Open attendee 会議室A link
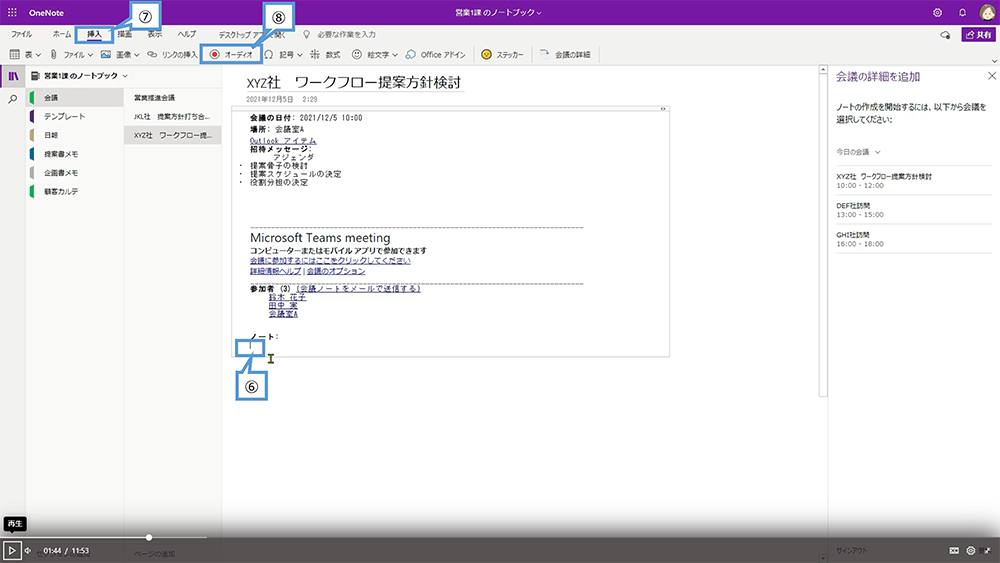1000x563 pixels. (283, 314)
